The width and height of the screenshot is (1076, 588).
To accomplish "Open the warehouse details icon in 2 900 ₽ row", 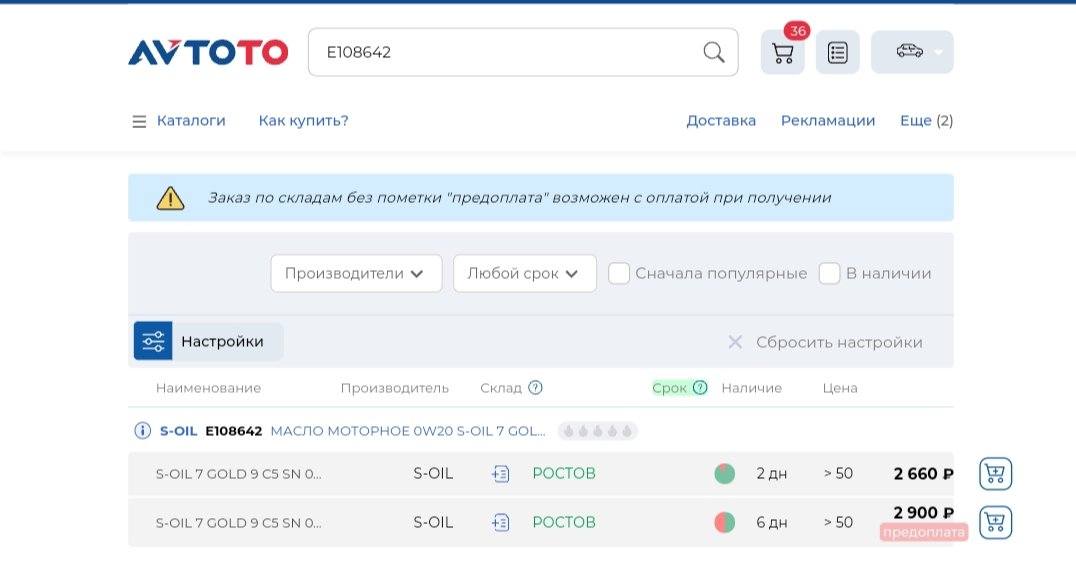I will pos(500,523).
